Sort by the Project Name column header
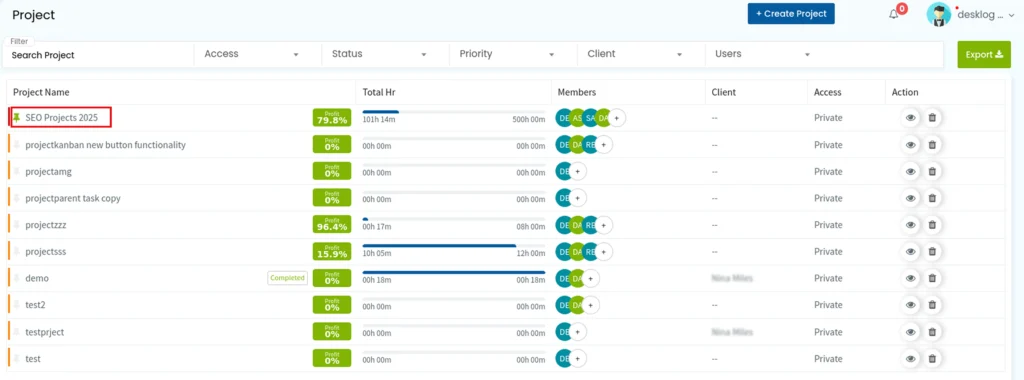The image size is (1024, 380). pos(41,92)
